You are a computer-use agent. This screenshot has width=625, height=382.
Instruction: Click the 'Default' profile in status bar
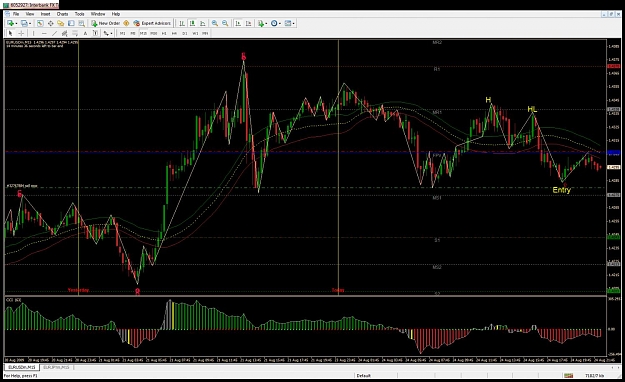point(364,376)
